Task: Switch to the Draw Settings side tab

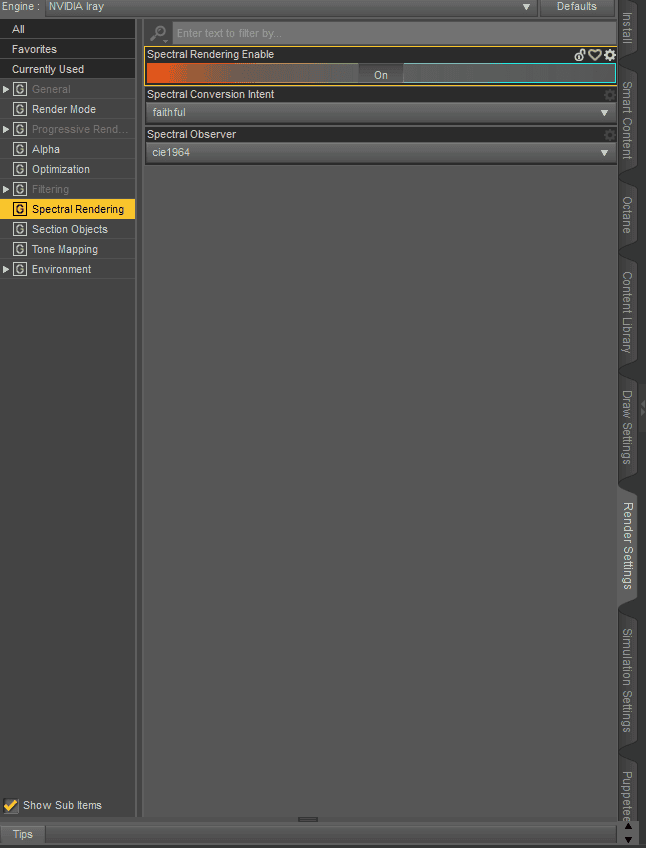Action: (x=627, y=427)
